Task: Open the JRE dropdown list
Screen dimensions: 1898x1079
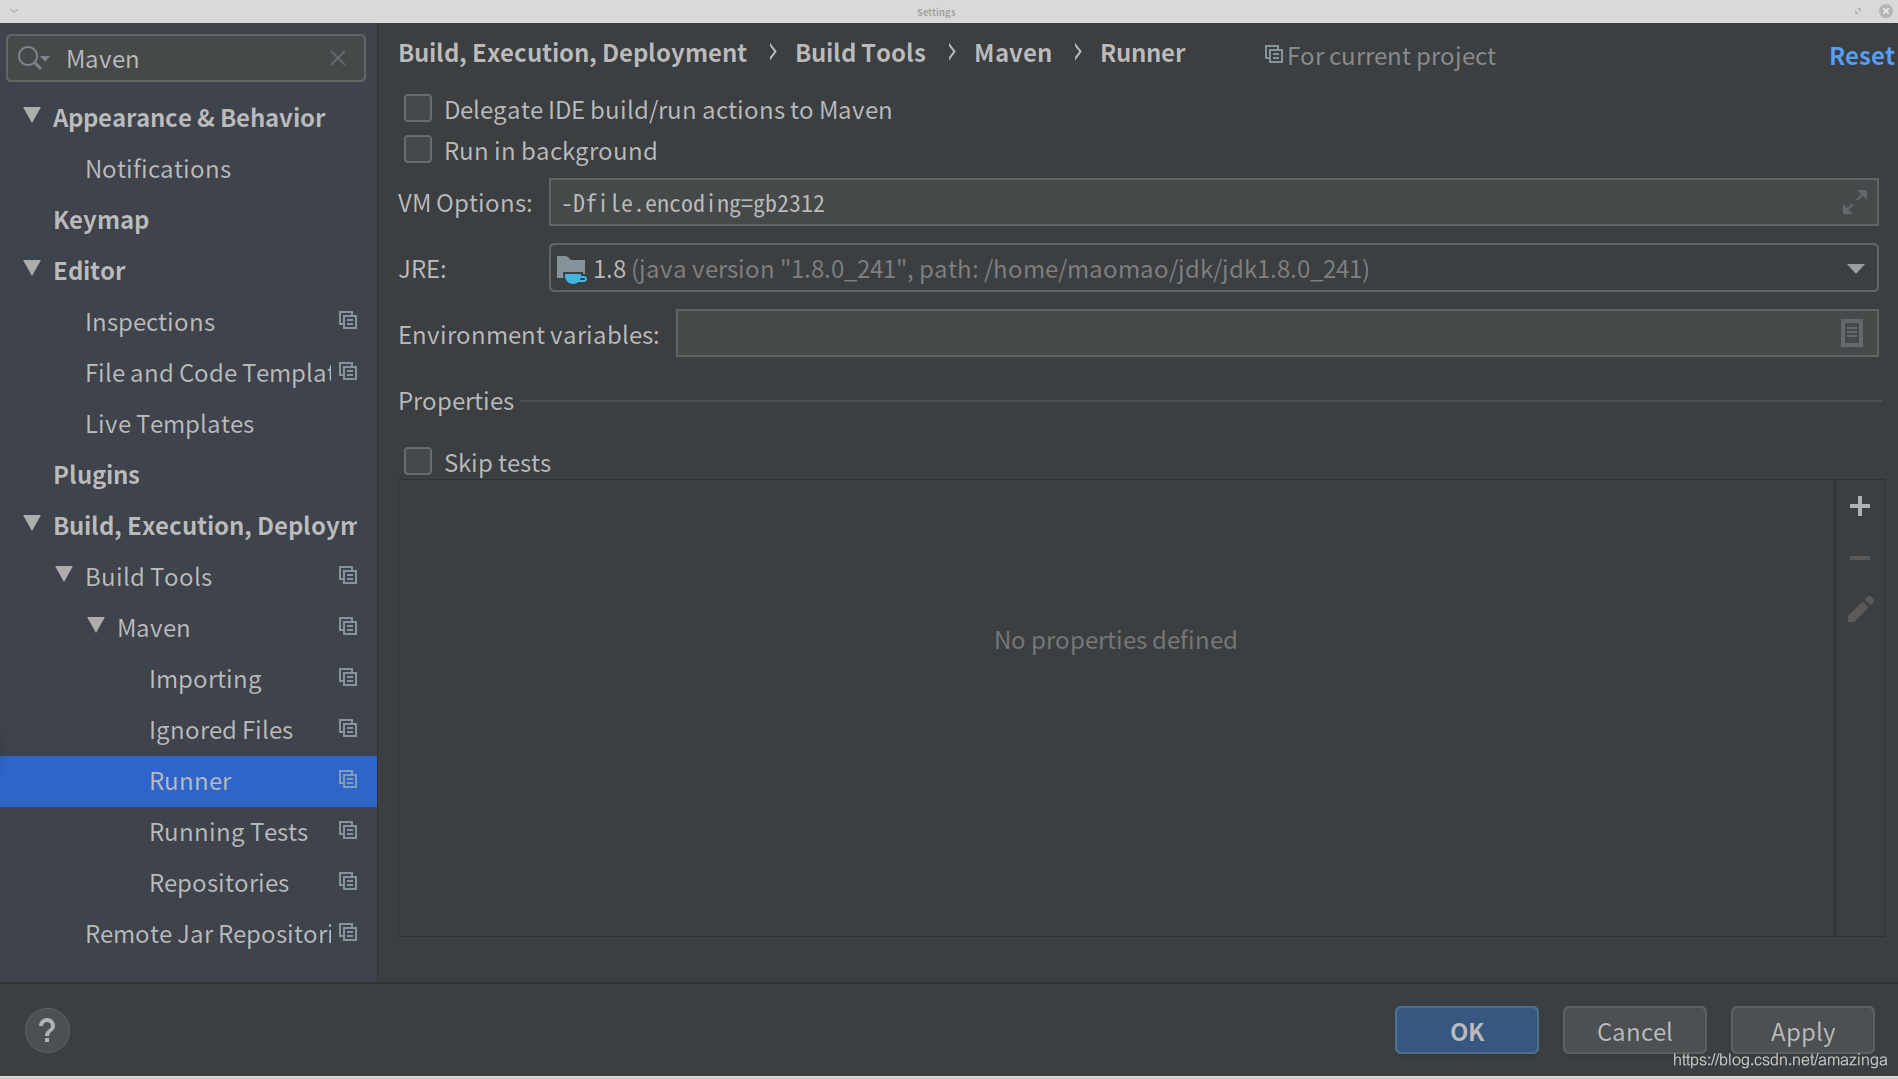Action: (x=1855, y=269)
